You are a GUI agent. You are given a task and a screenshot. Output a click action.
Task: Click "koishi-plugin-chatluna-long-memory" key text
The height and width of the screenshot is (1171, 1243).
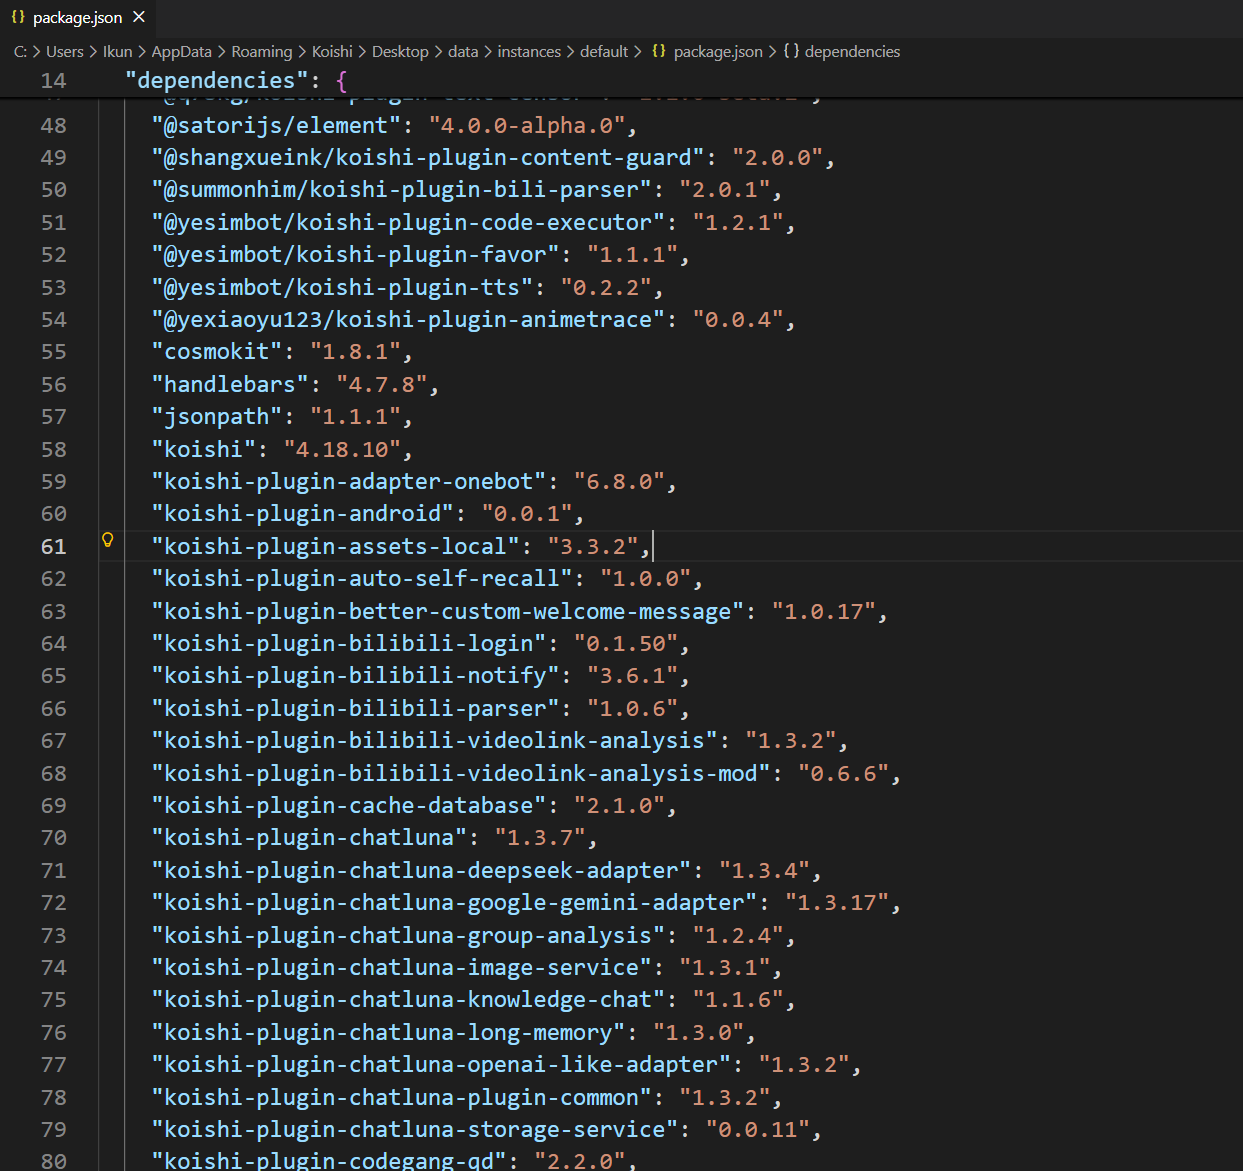click(x=388, y=1032)
